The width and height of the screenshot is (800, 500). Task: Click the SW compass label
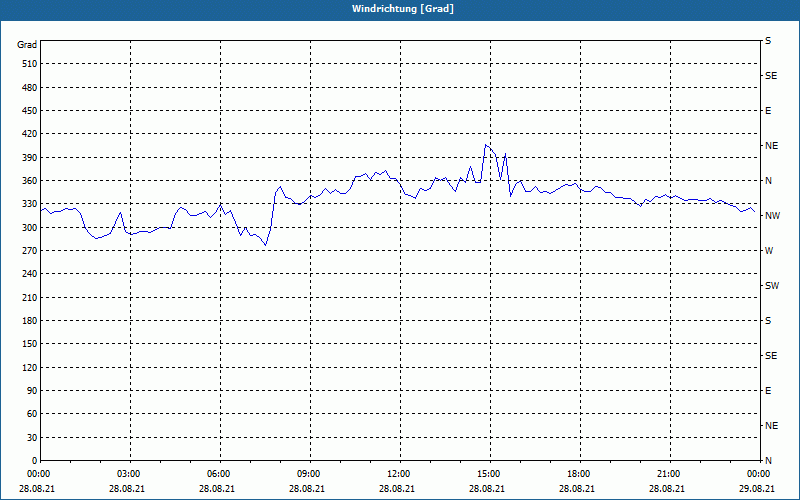pos(772,286)
